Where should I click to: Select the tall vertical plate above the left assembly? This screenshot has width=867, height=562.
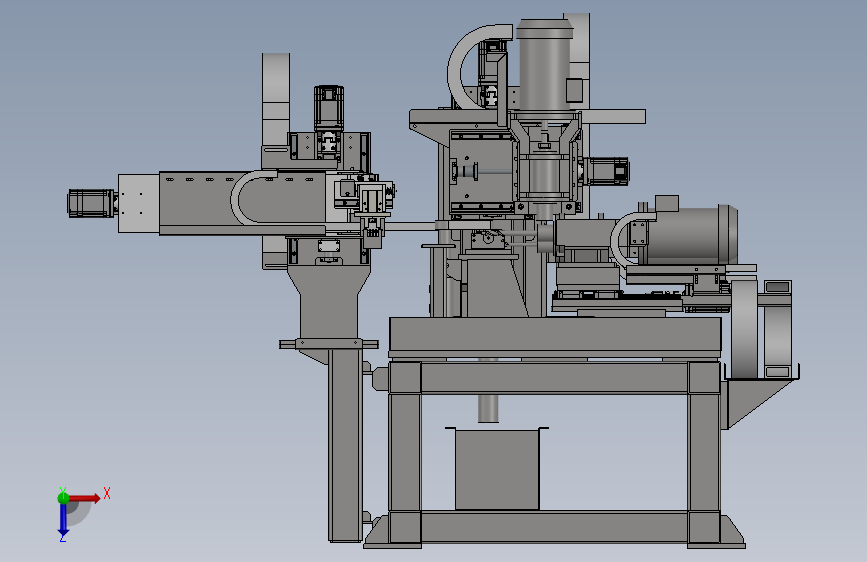[276, 100]
